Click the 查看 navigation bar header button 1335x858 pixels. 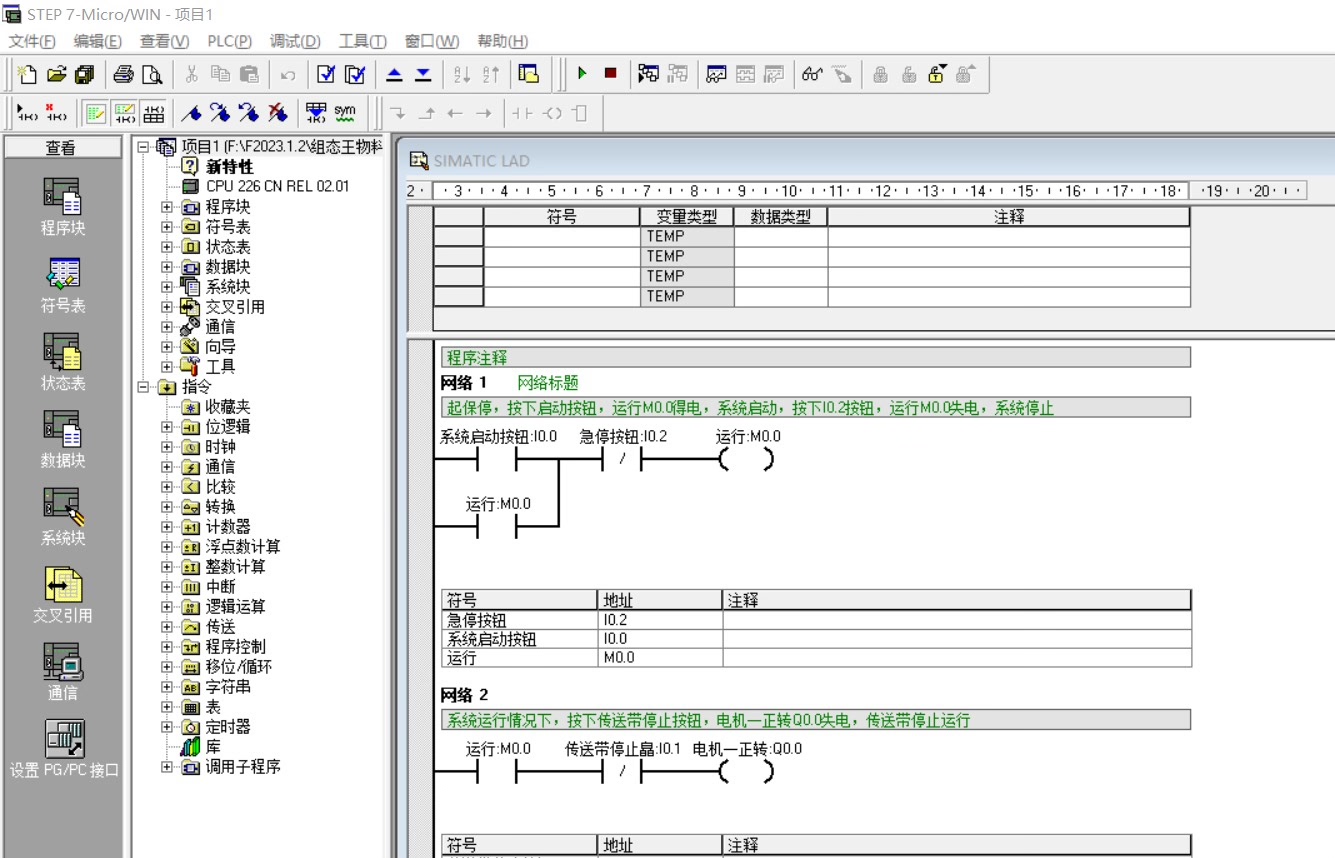[61, 147]
